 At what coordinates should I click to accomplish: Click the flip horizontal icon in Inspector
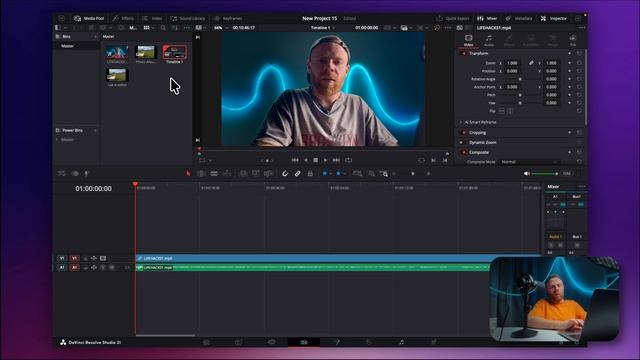(502, 111)
